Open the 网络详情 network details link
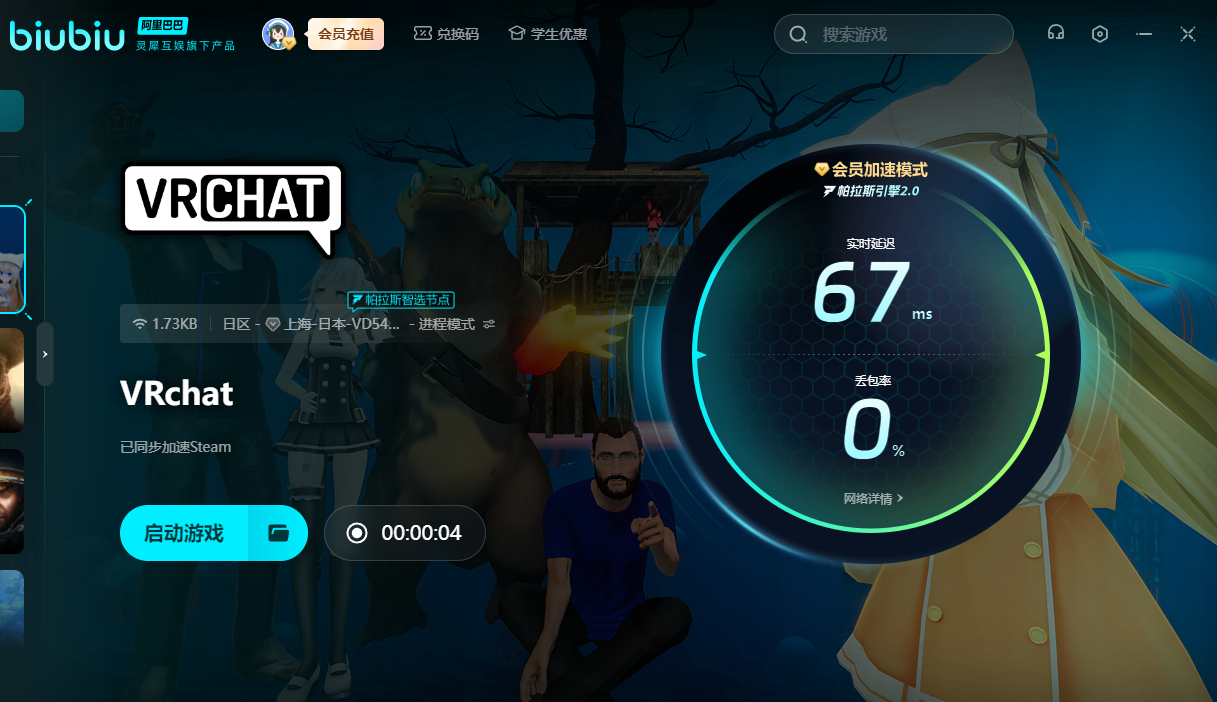 (873, 498)
